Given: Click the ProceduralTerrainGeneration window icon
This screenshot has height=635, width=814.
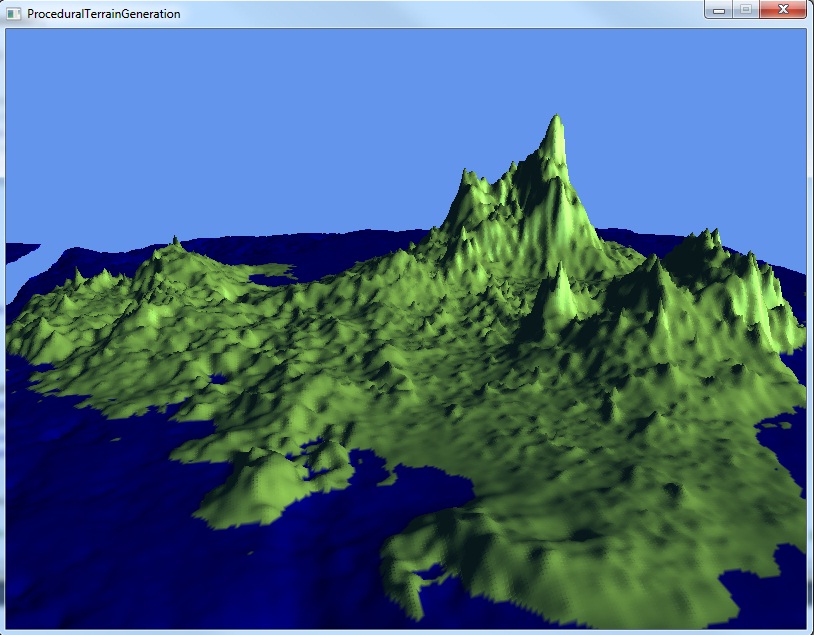Looking at the screenshot, I should pos(14,14).
